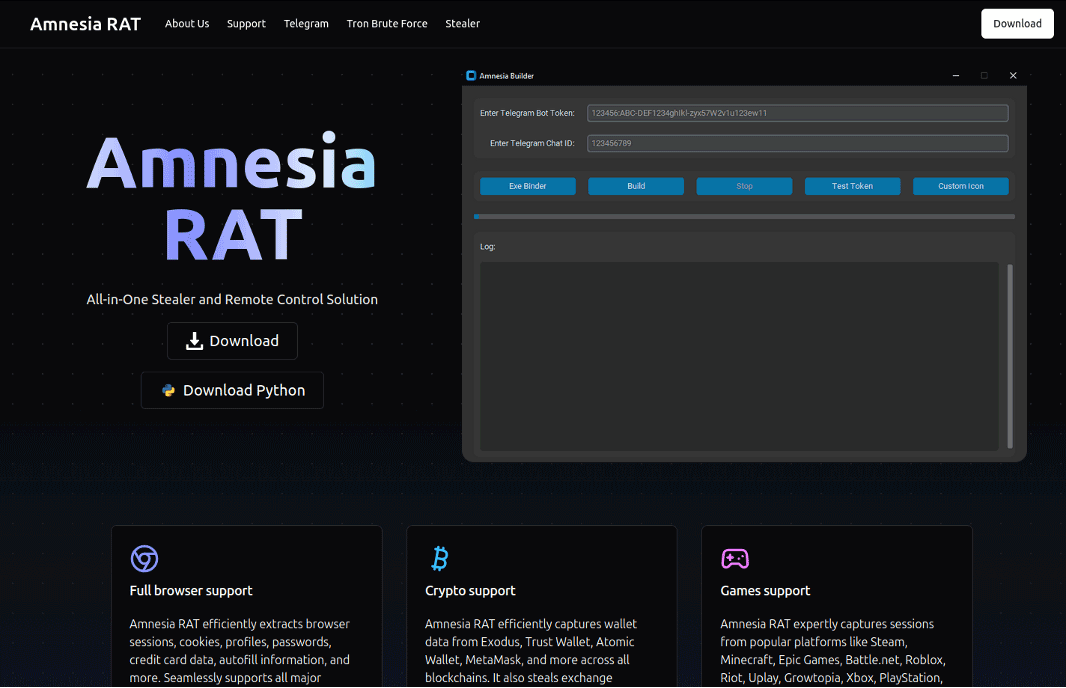Click the scrollbar beside the Log panel
Screen dimensions: 1066x688
[x=1010, y=355]
